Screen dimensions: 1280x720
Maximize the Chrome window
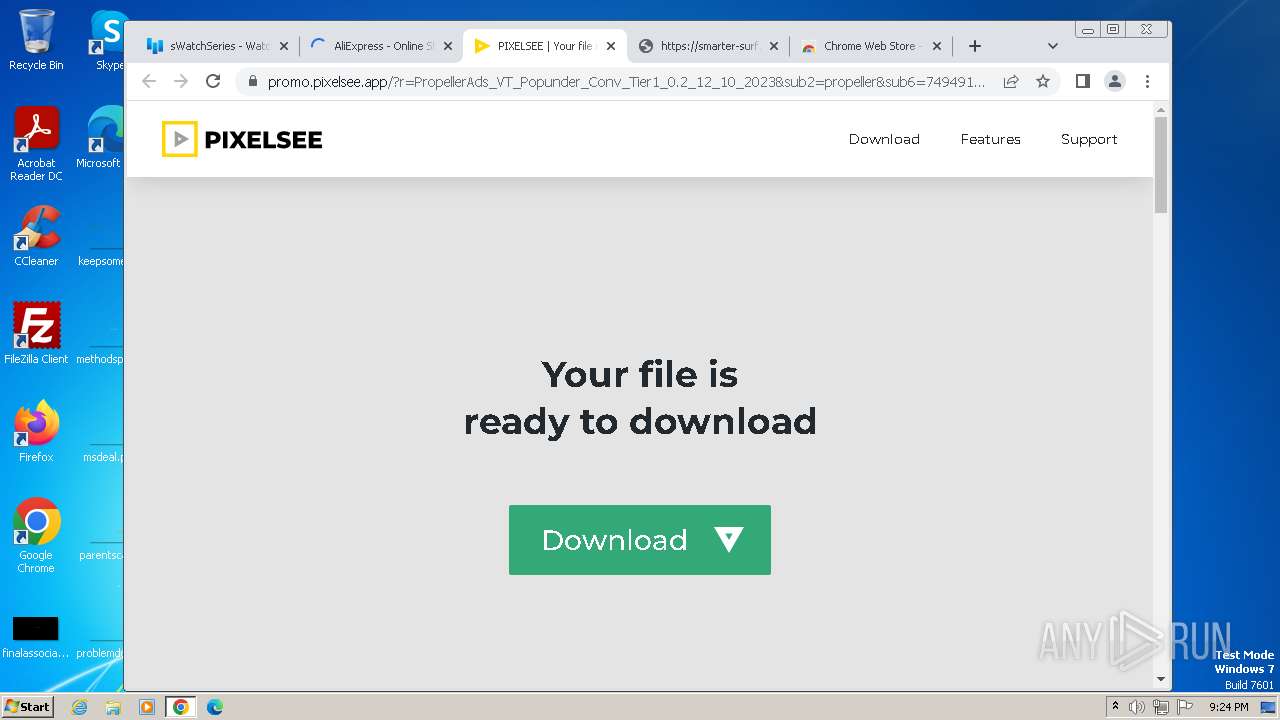click(1112, 30)
